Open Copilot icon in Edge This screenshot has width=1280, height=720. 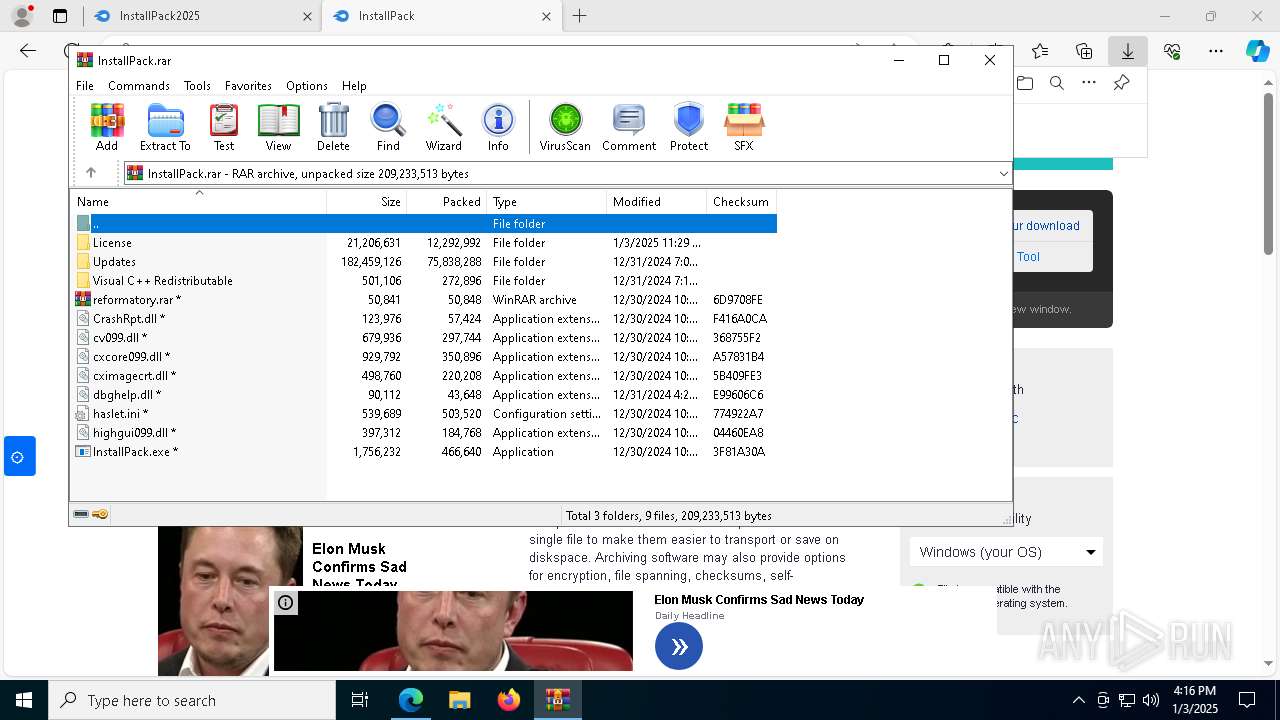click(1258, 51)
